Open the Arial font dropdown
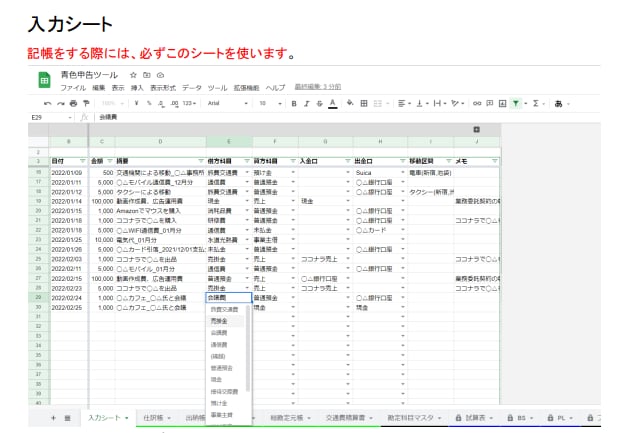 click(227, 103)
